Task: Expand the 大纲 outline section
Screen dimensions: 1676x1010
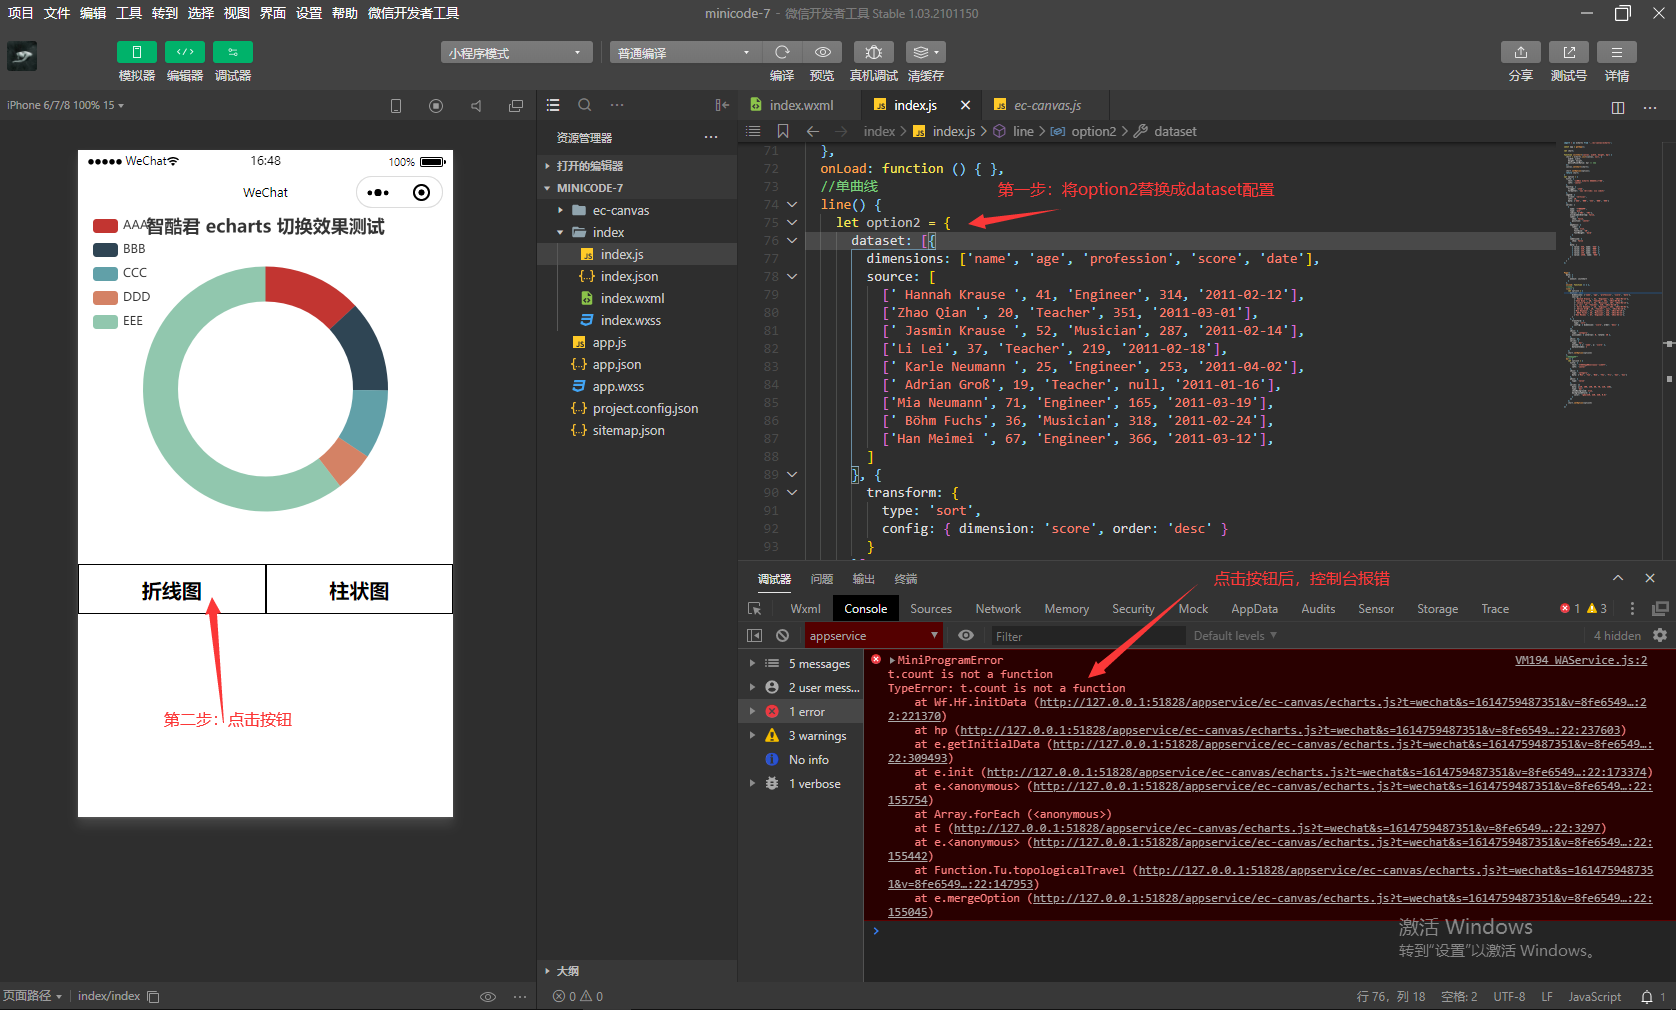Action: 637,971
